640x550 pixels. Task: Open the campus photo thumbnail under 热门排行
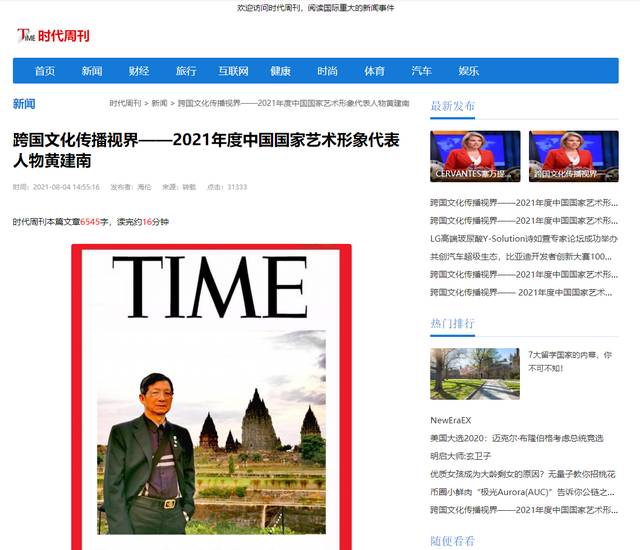(x=475, y=374)
